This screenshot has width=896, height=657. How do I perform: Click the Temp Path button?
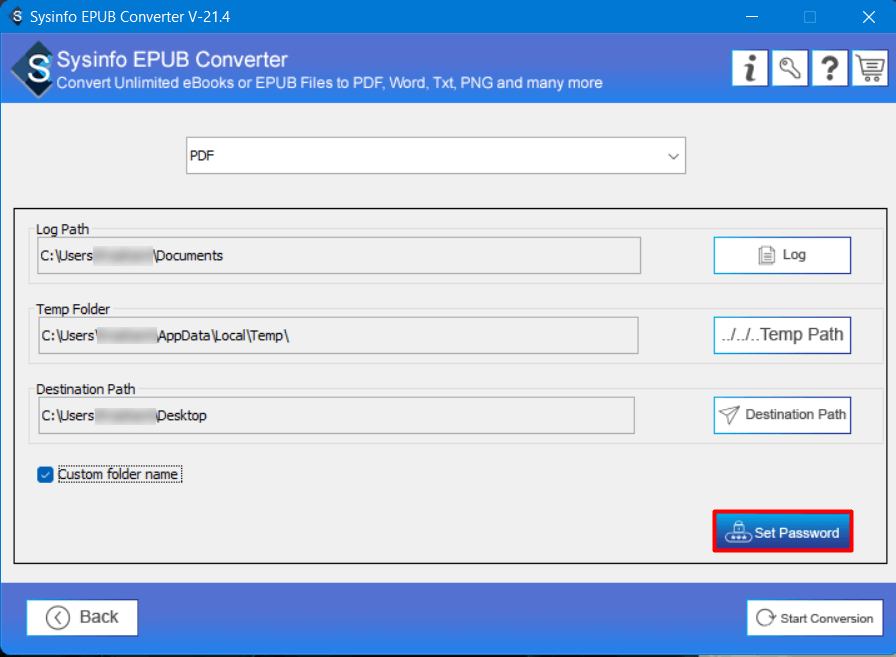click(x=781, y=335)
